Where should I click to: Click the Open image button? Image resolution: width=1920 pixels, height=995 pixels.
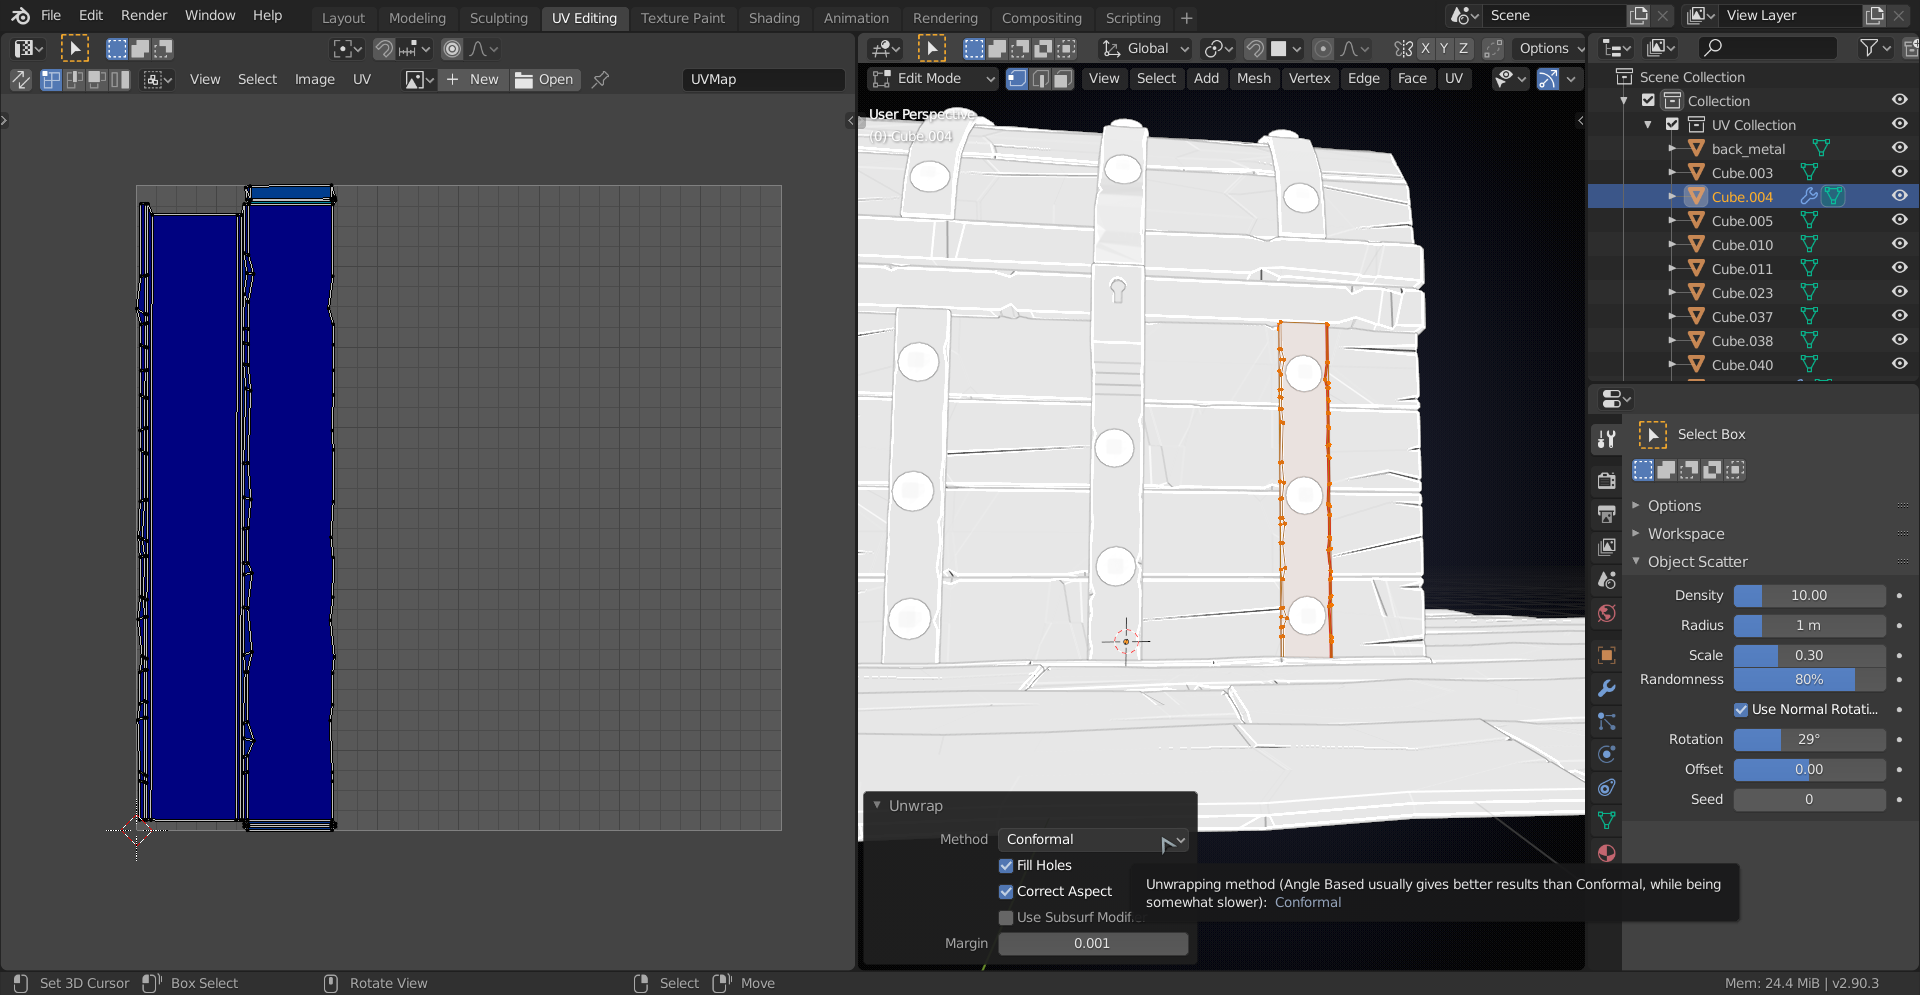tap(545, 80)
